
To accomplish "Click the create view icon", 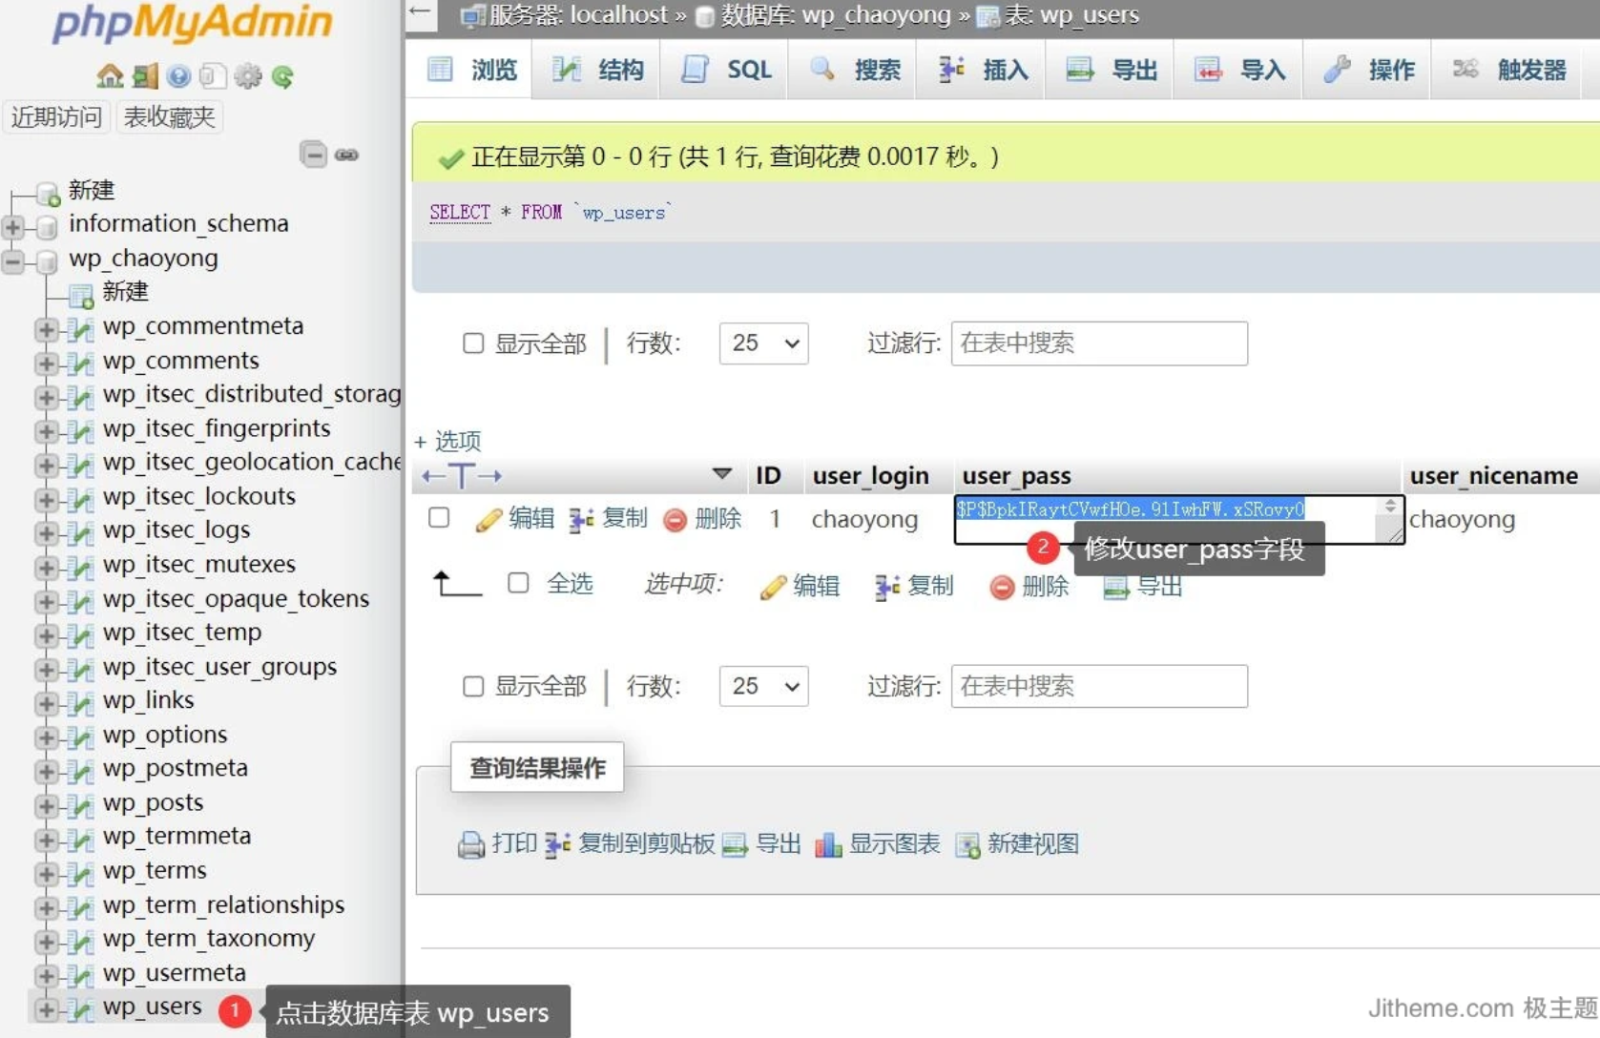I will 968,845.
